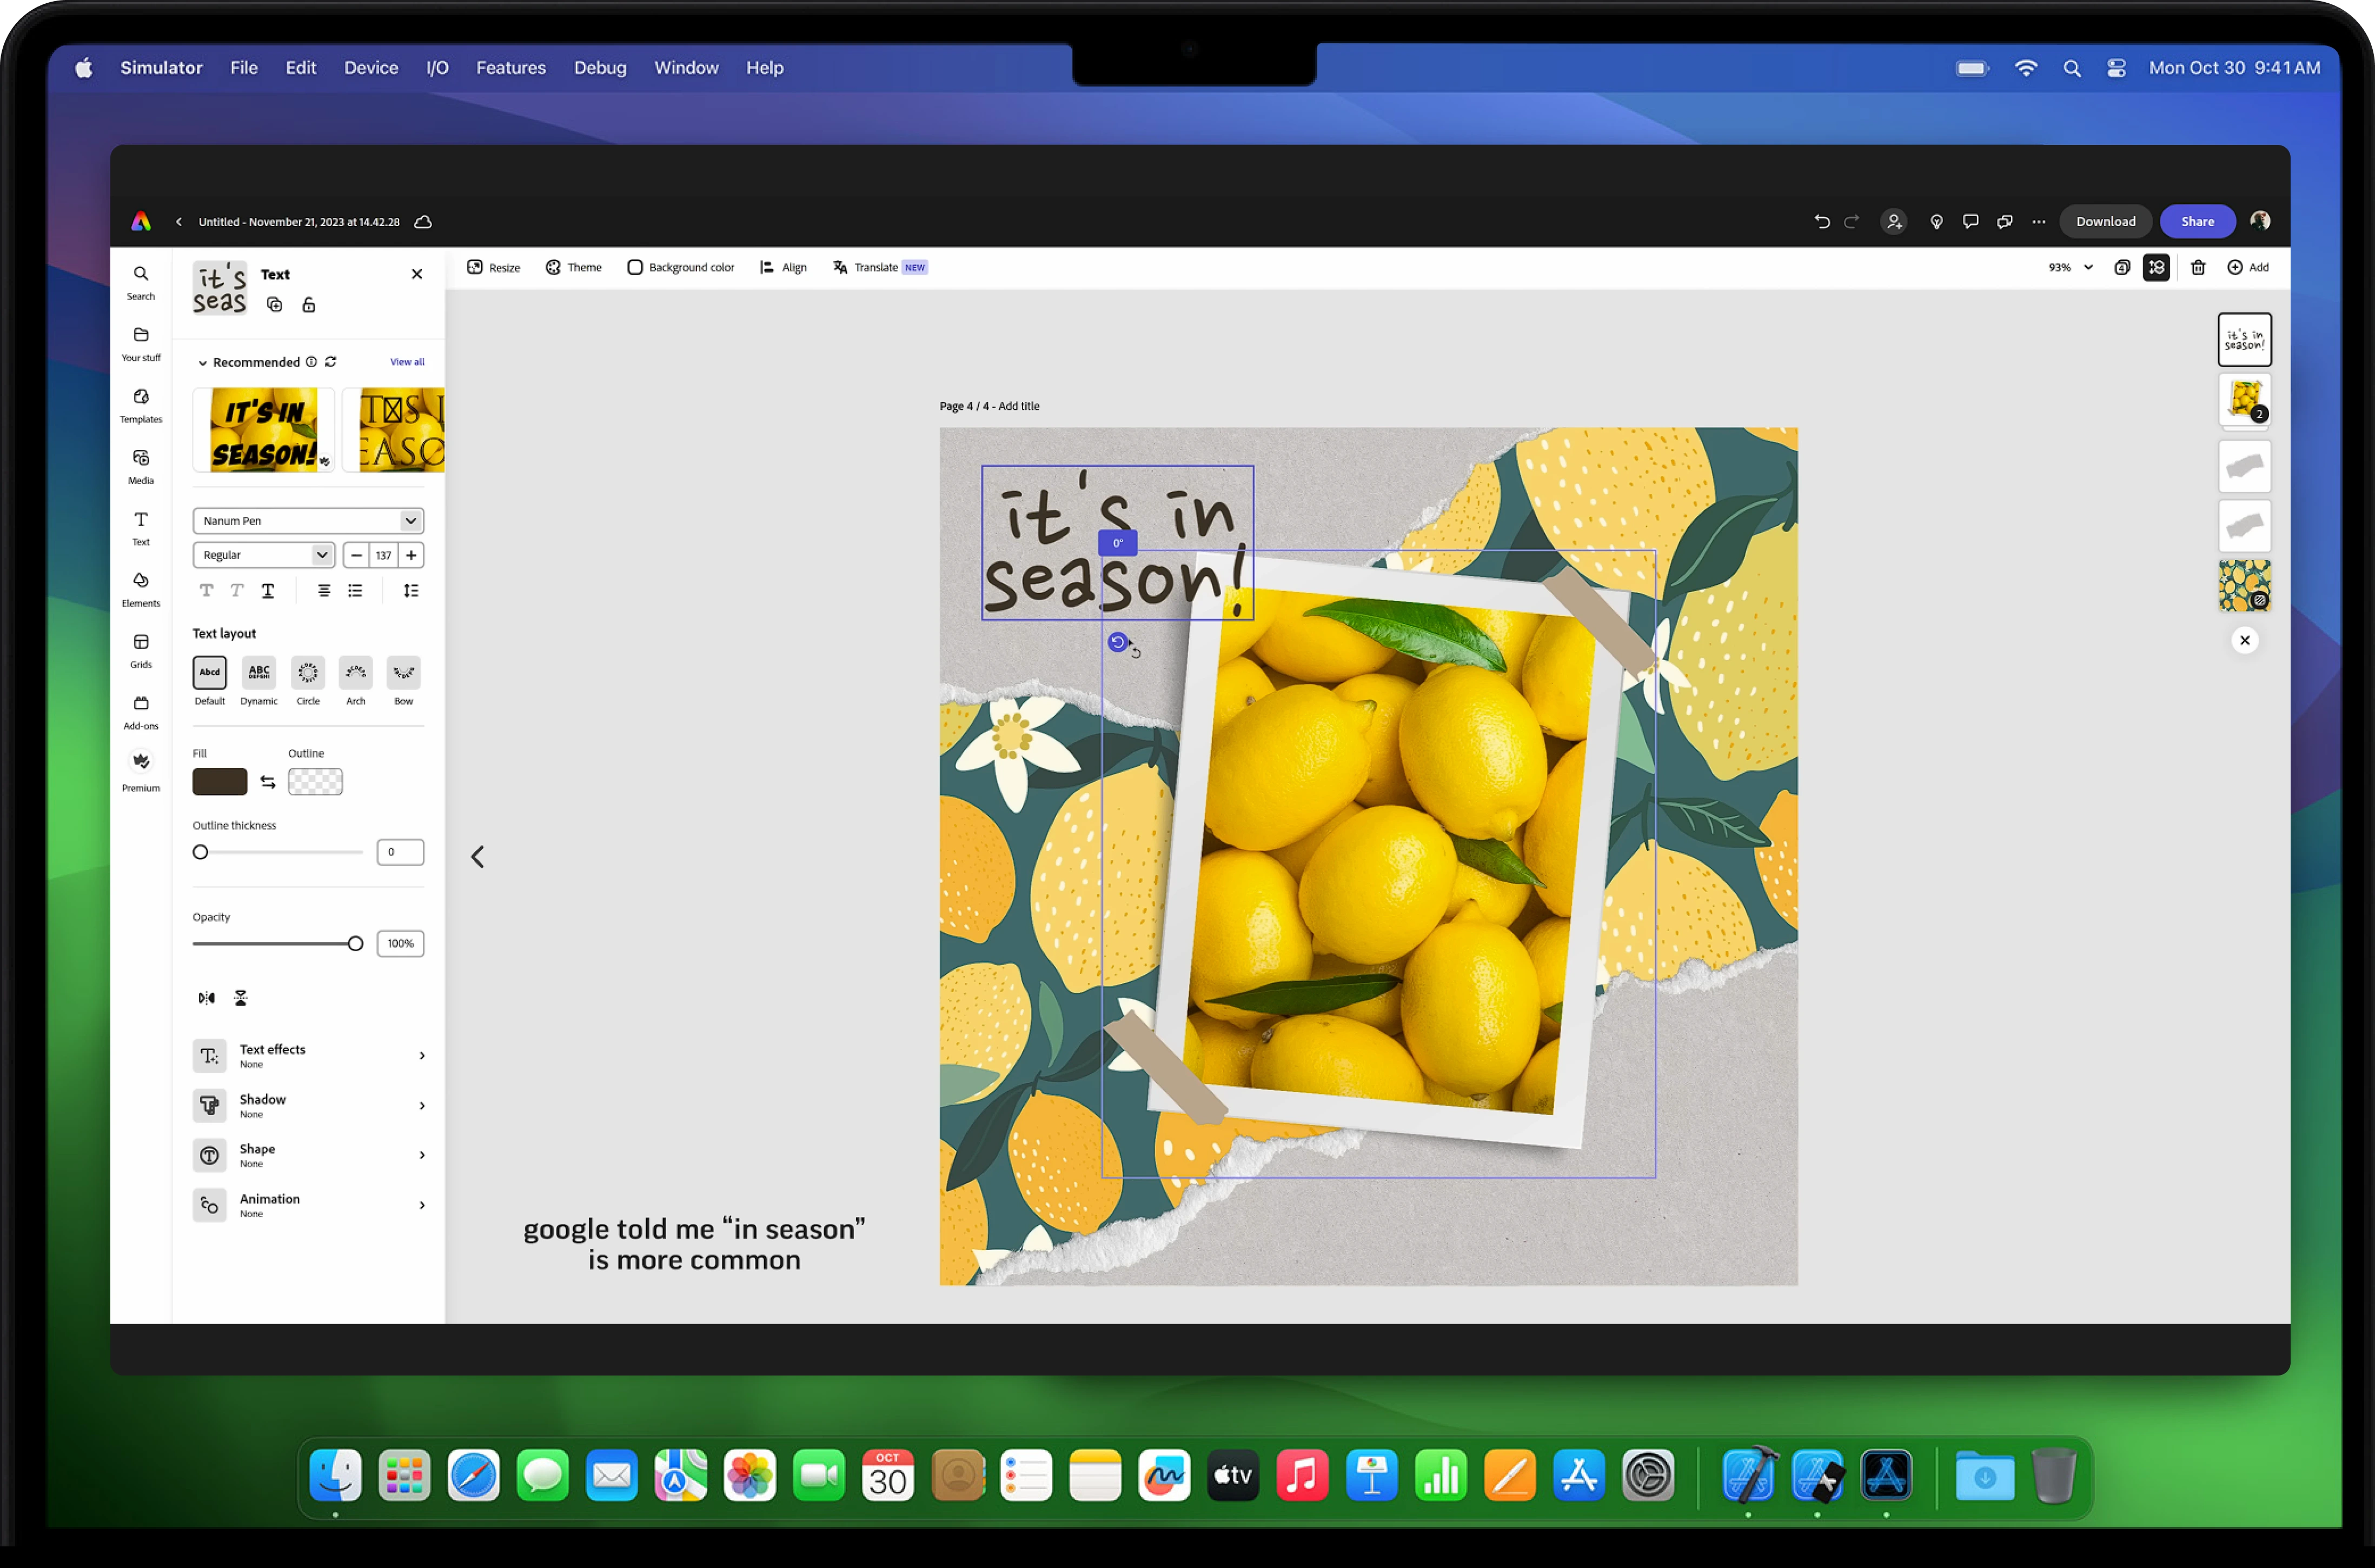Click the trash delete page icon
2375x1568 pixels.
2197,267
